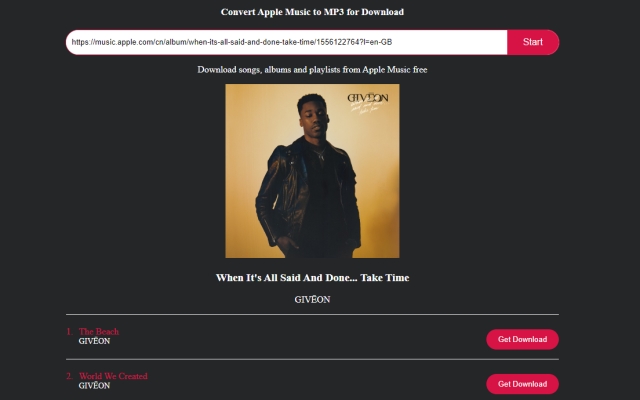The height and width of the screenshot is (400, 640).
Task: Click the red Start button
Action: coord(533,42)
